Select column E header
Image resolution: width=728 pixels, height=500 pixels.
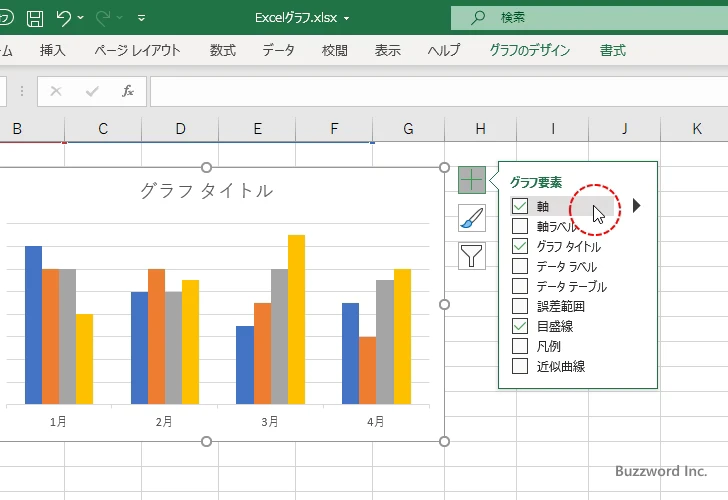tap(257, 129)
